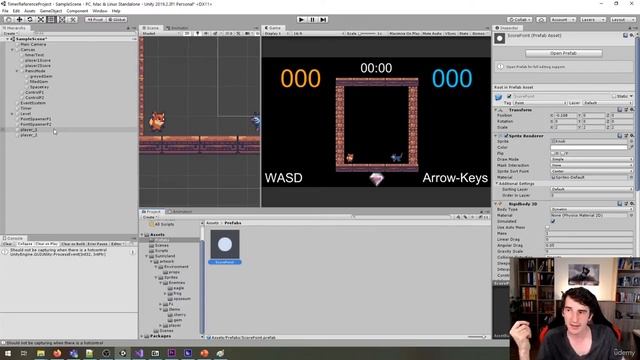Open the Assets menu
The height and width of the screenshot is (360, 640).
[30, 11]
